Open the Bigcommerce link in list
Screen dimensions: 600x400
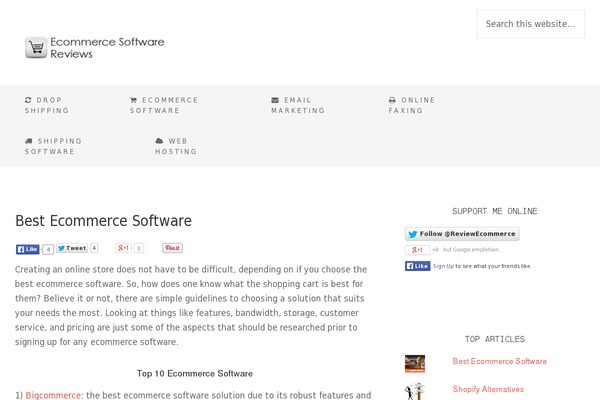click(x=53, y=395)
